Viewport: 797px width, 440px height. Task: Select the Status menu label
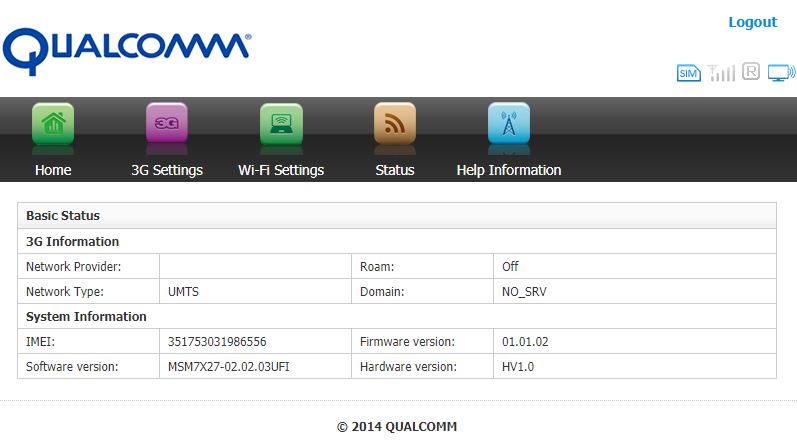[x=395, y=170]
